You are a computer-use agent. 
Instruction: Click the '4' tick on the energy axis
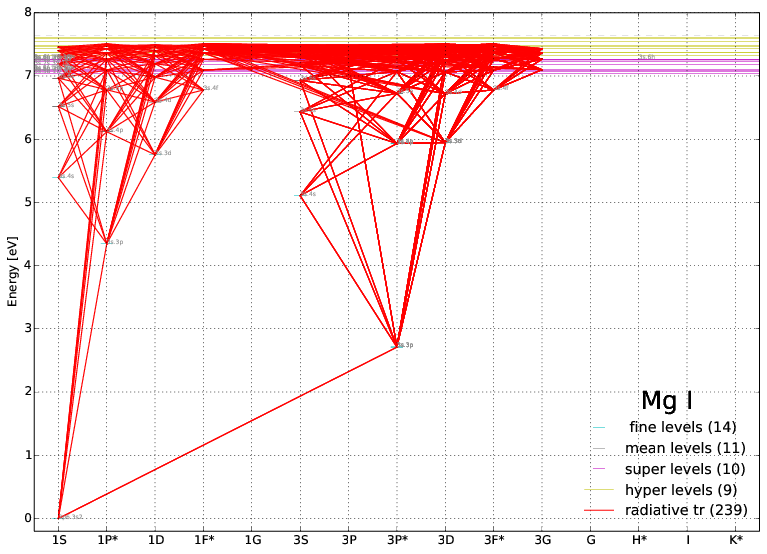tap(27, 265)
